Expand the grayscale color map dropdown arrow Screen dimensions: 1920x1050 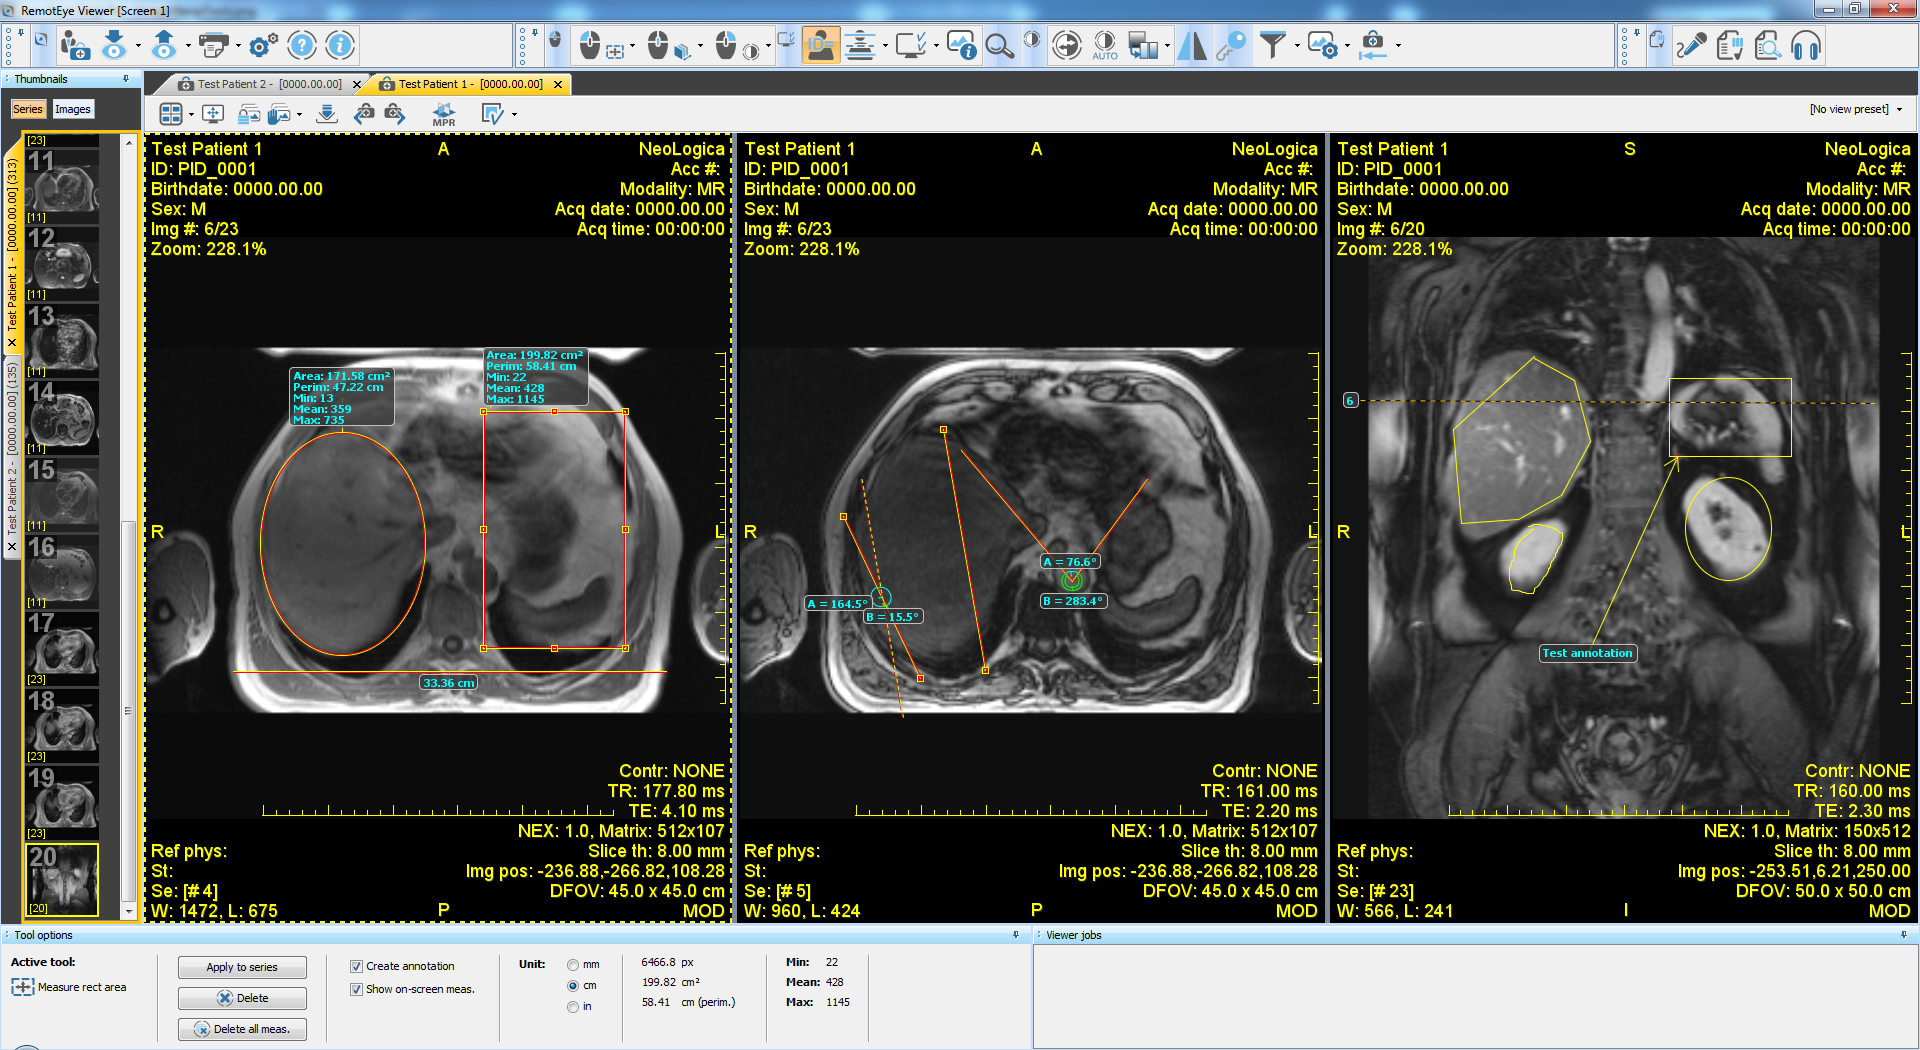1167,46
